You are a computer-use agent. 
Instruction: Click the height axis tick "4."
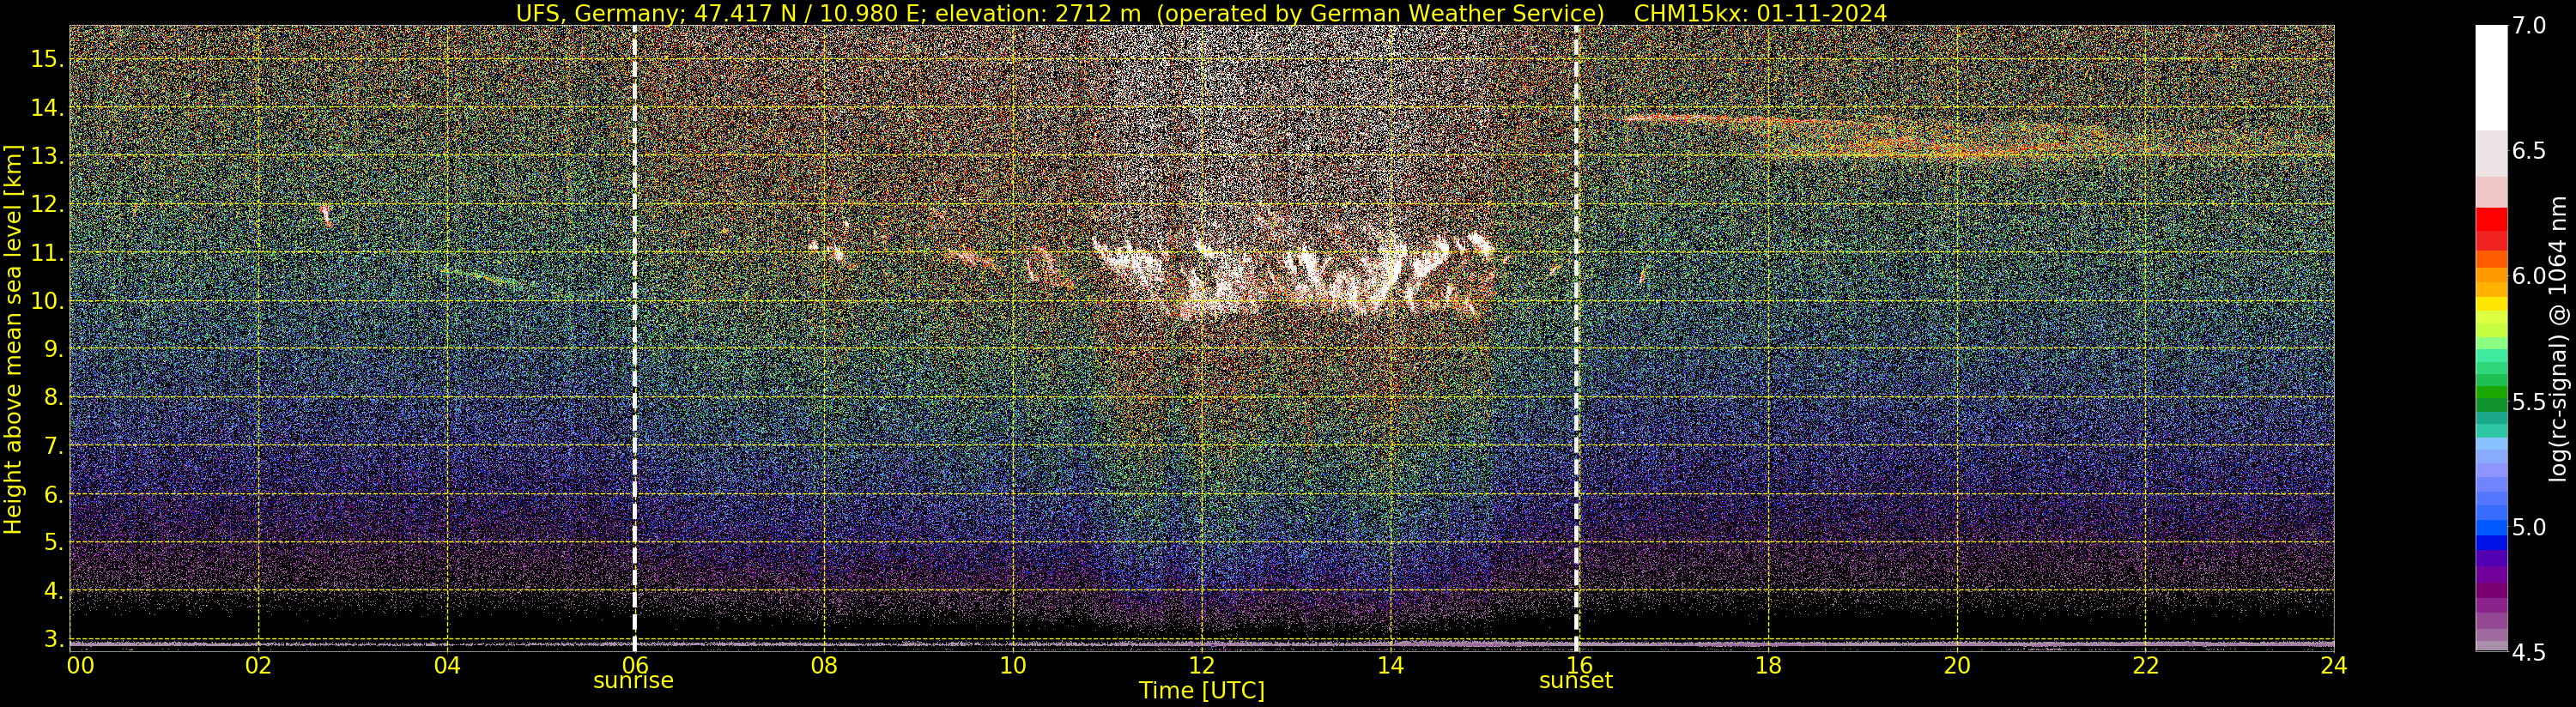pyautogui.click(x=54, y=591)
